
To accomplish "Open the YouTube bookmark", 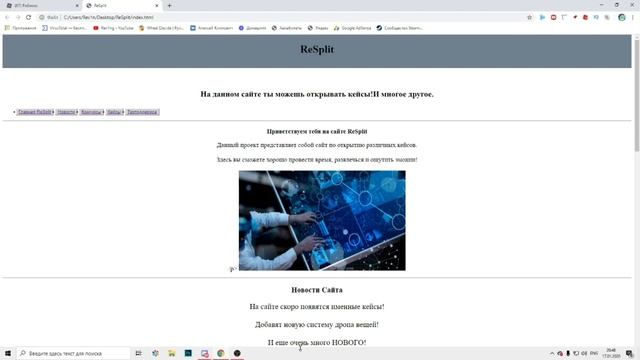I will [113, 28].
